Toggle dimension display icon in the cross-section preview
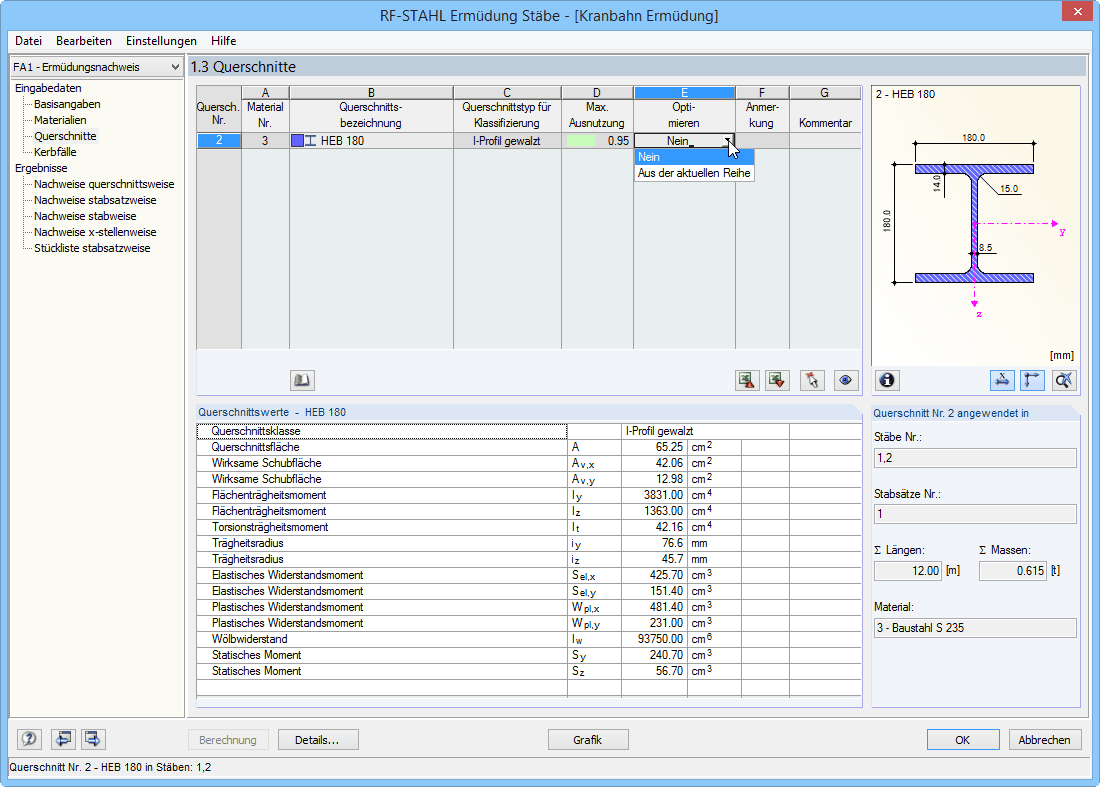The height and width of the screenshot is (787, 1100). point(1002,380)
